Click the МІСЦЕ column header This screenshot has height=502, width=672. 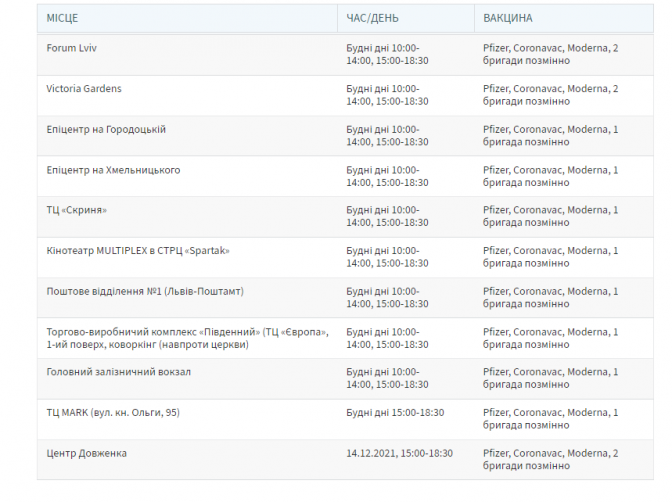click(x=62, y=18)
